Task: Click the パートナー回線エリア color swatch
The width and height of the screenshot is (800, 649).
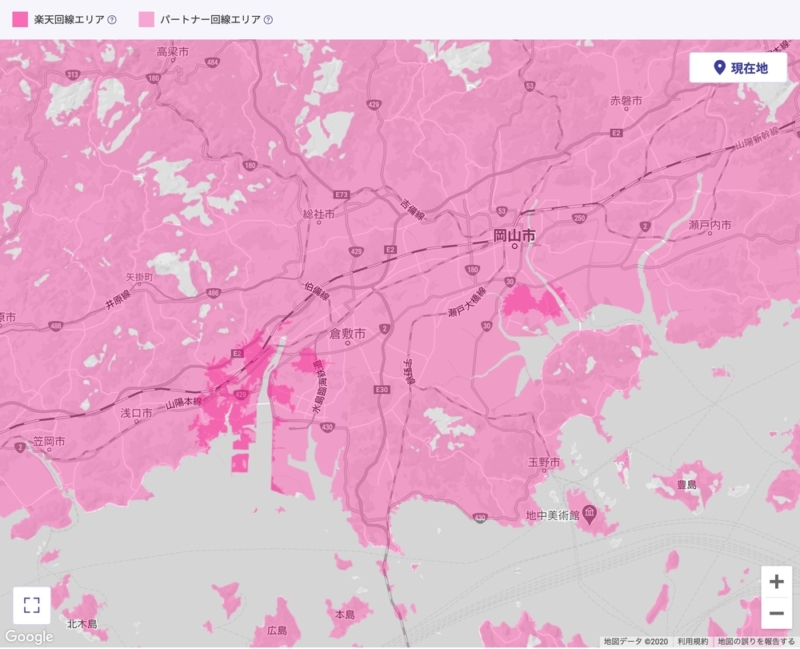Action: (146, 20)
